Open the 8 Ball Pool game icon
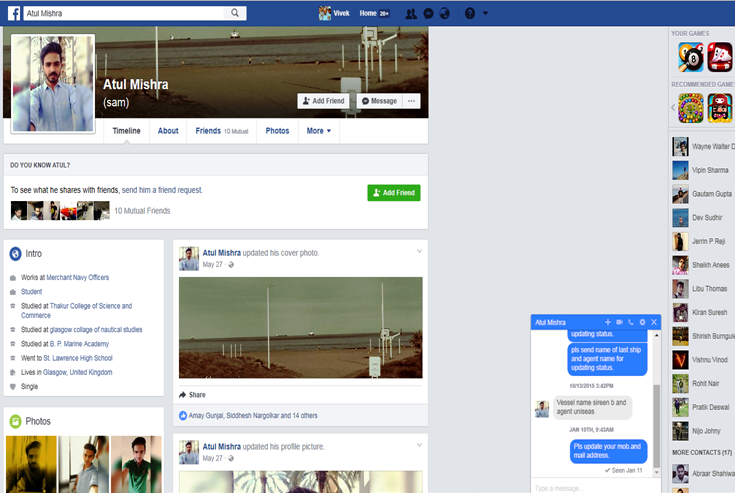This screenshot has height=493, width=735. (x=690, y=58)
